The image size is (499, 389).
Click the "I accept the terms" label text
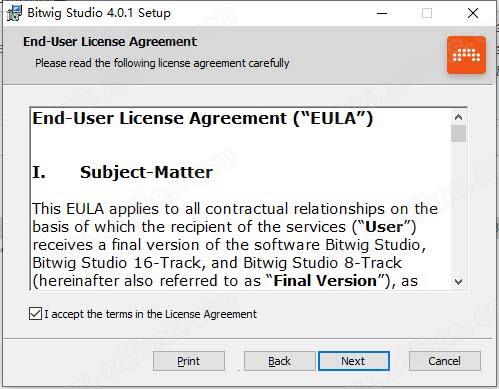pos(150,314)
